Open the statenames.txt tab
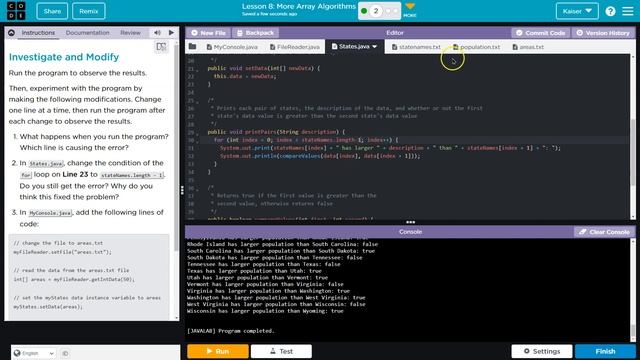 (416, 47)
